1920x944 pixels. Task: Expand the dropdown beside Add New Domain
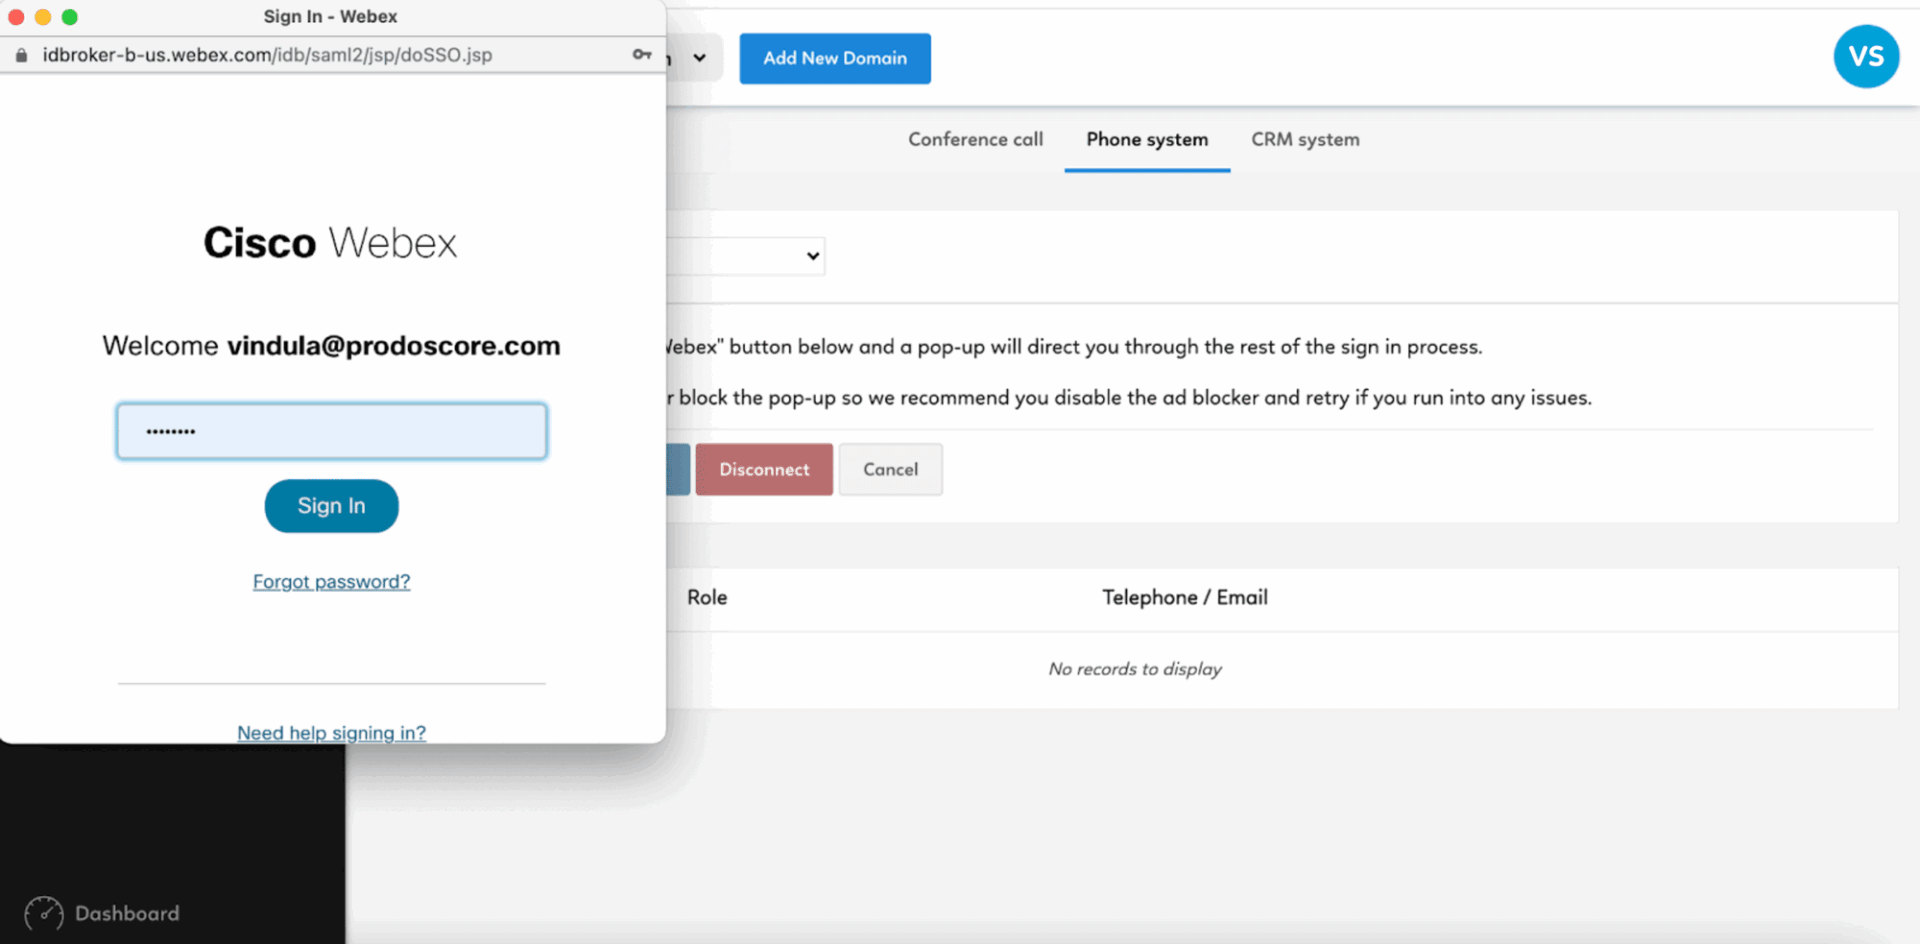pyautogui.click(x=699, y=58)
